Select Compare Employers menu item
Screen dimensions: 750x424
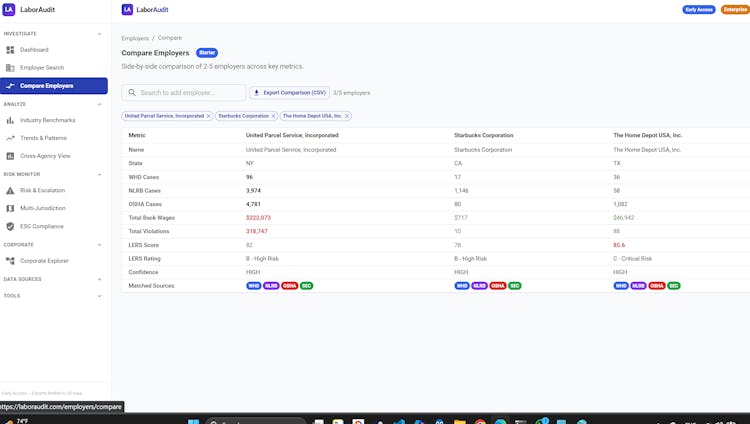[54, 86]
